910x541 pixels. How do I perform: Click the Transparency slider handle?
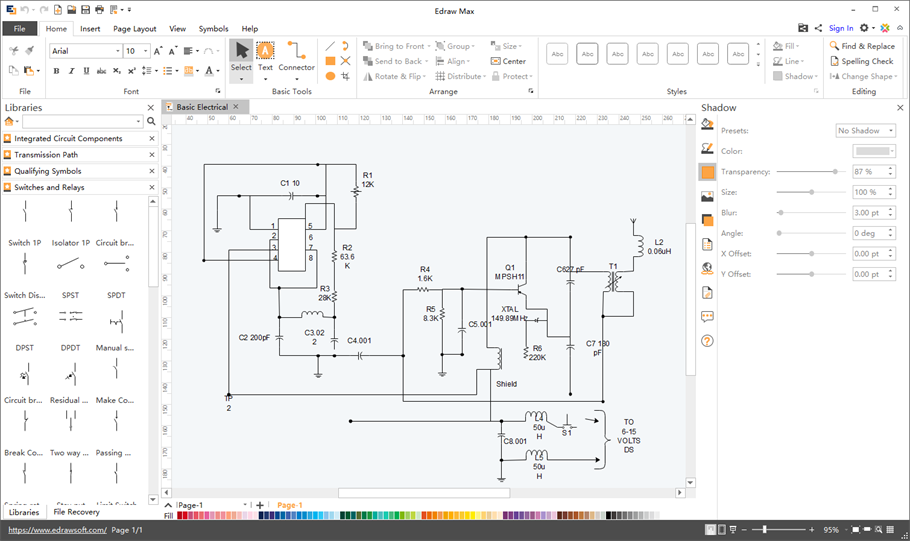(x=836, y=172)
